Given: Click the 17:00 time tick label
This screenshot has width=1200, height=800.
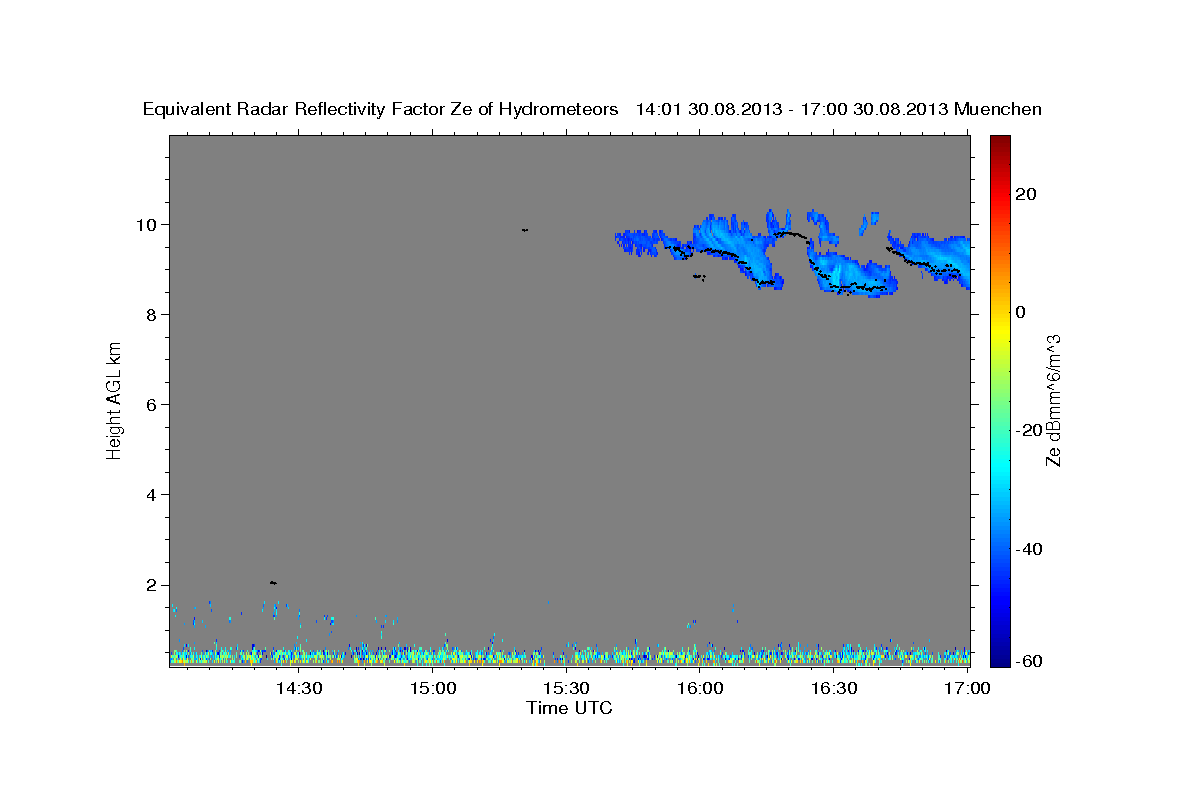Looking at the screenshot, I should click(967, 689).
